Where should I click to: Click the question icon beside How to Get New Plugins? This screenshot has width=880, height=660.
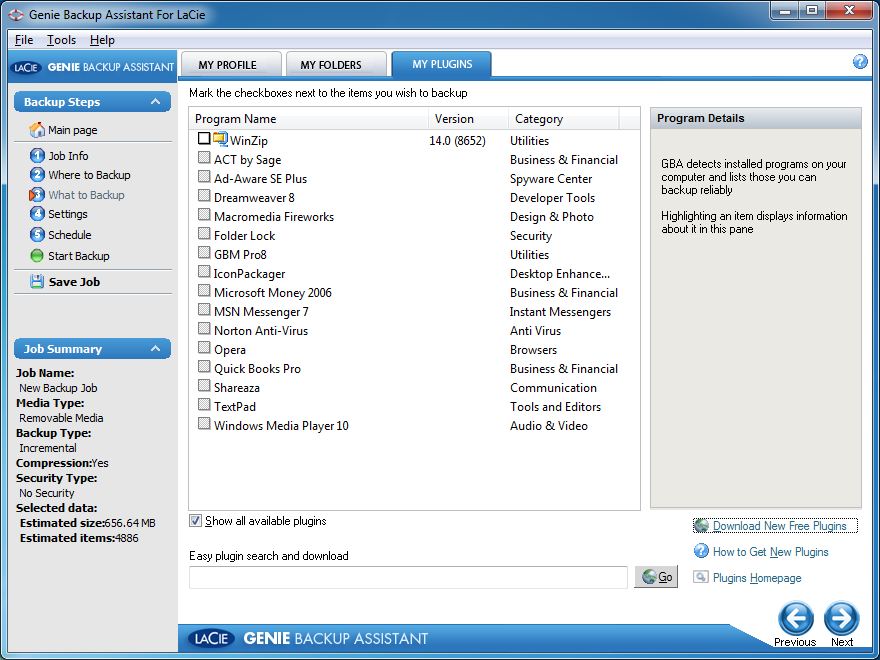[701, 551]
